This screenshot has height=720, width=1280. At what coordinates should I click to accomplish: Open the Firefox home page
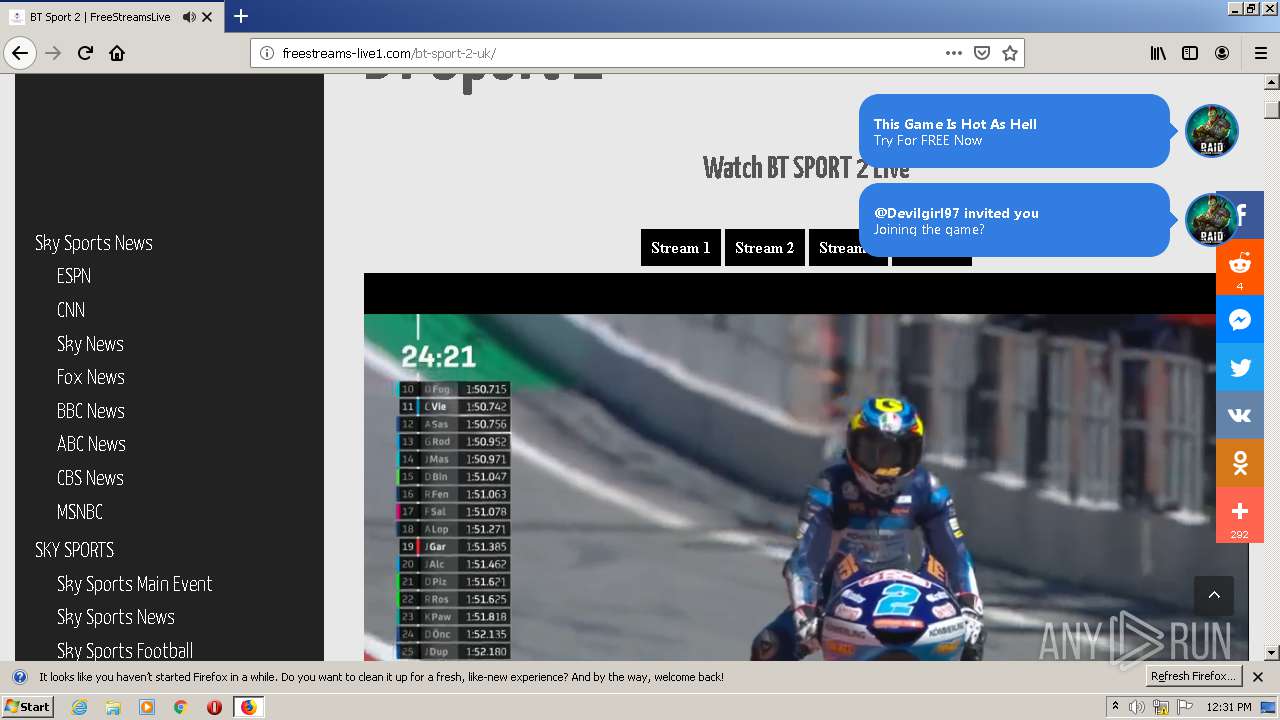117,53
